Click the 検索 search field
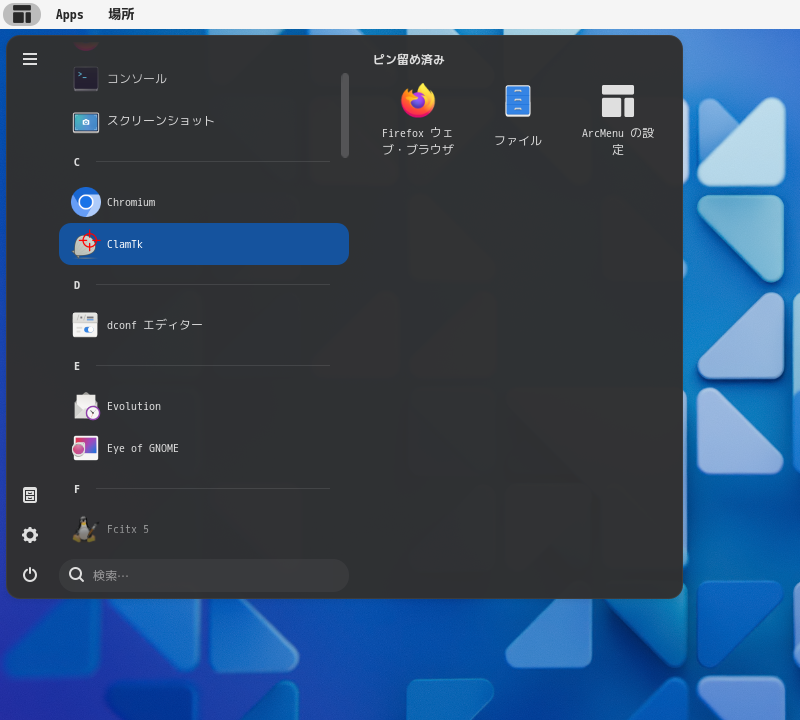This screenshot has width=800, height=720. click(204, 575)
